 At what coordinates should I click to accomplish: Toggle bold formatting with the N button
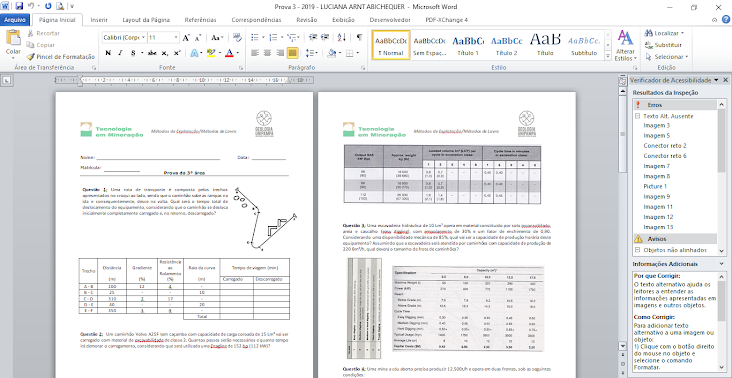coord(108,53)
